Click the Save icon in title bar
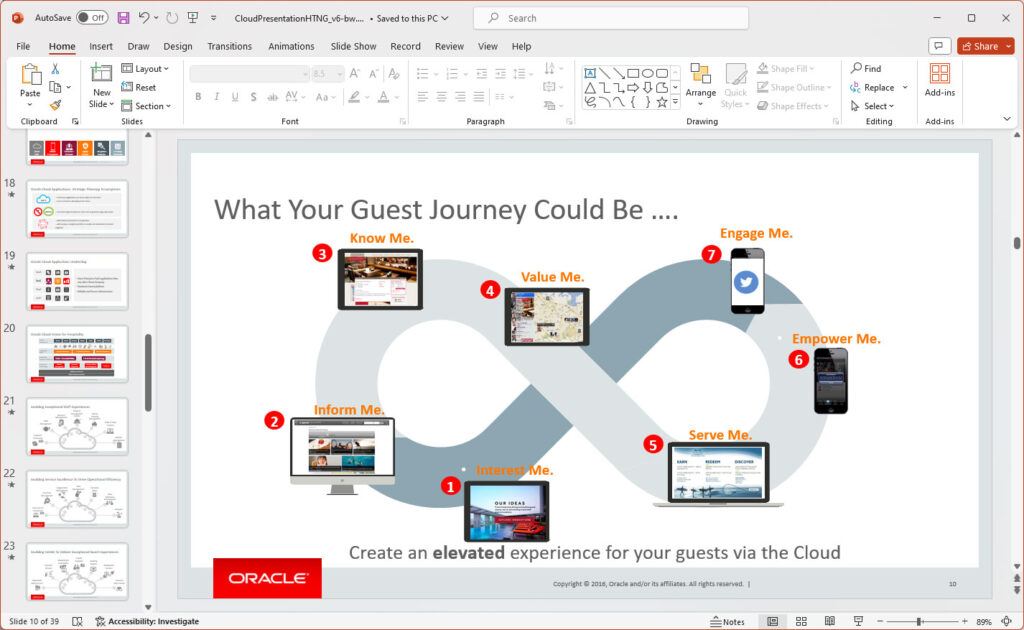 pos(123,18)
